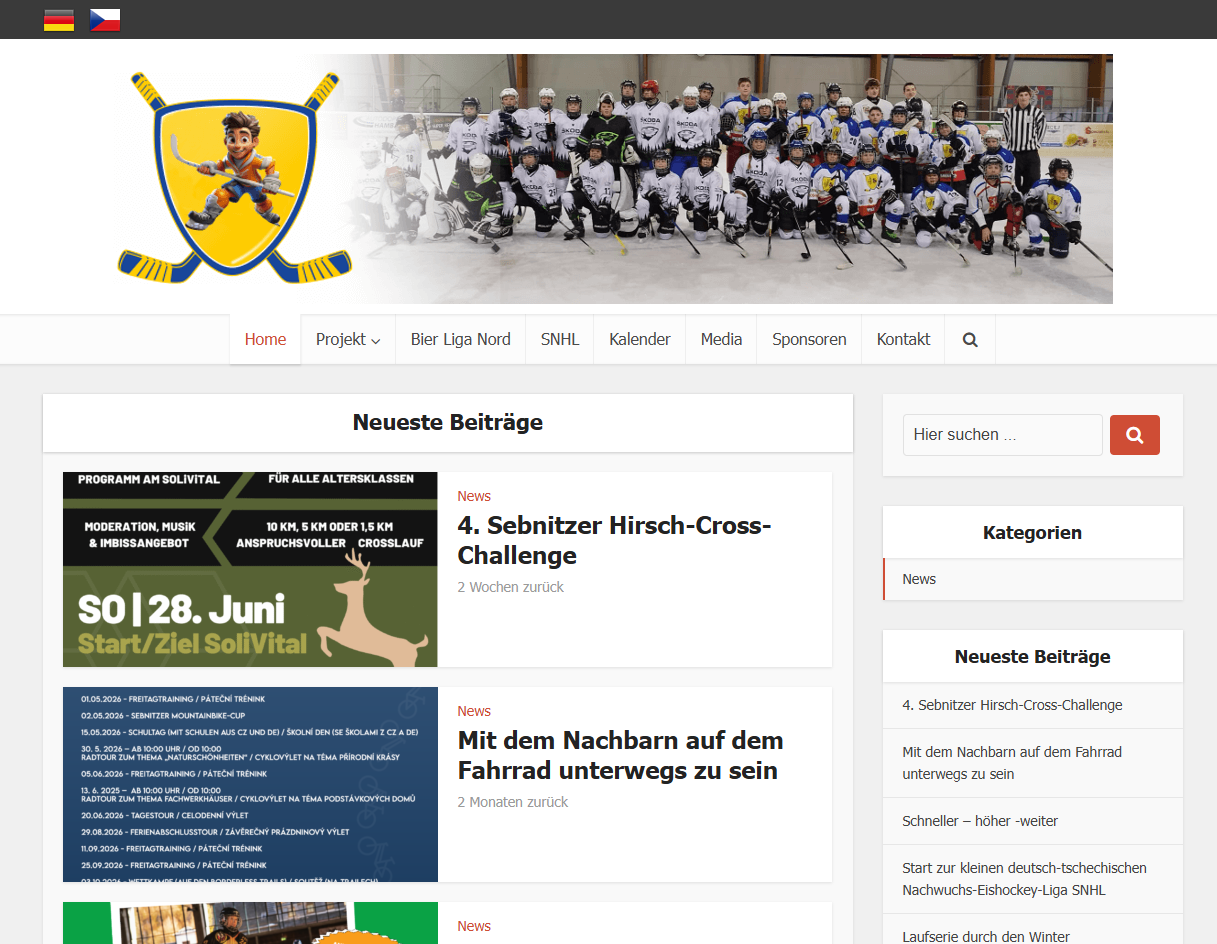Image resolution: width=1217 pixels, height=944 pixels.
Task: Click News category above Hirsch-Cross-Challenge post
Action: [474, 496]
